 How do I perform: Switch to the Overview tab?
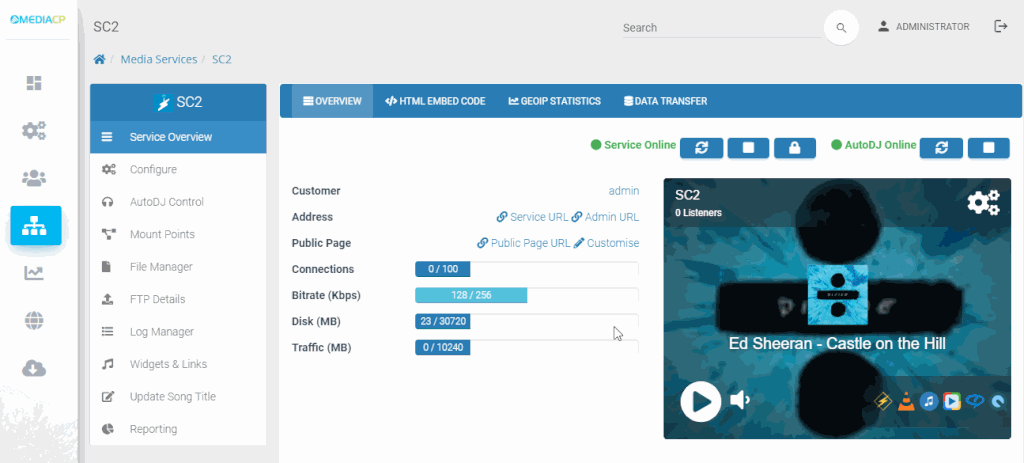click(332, 101)
